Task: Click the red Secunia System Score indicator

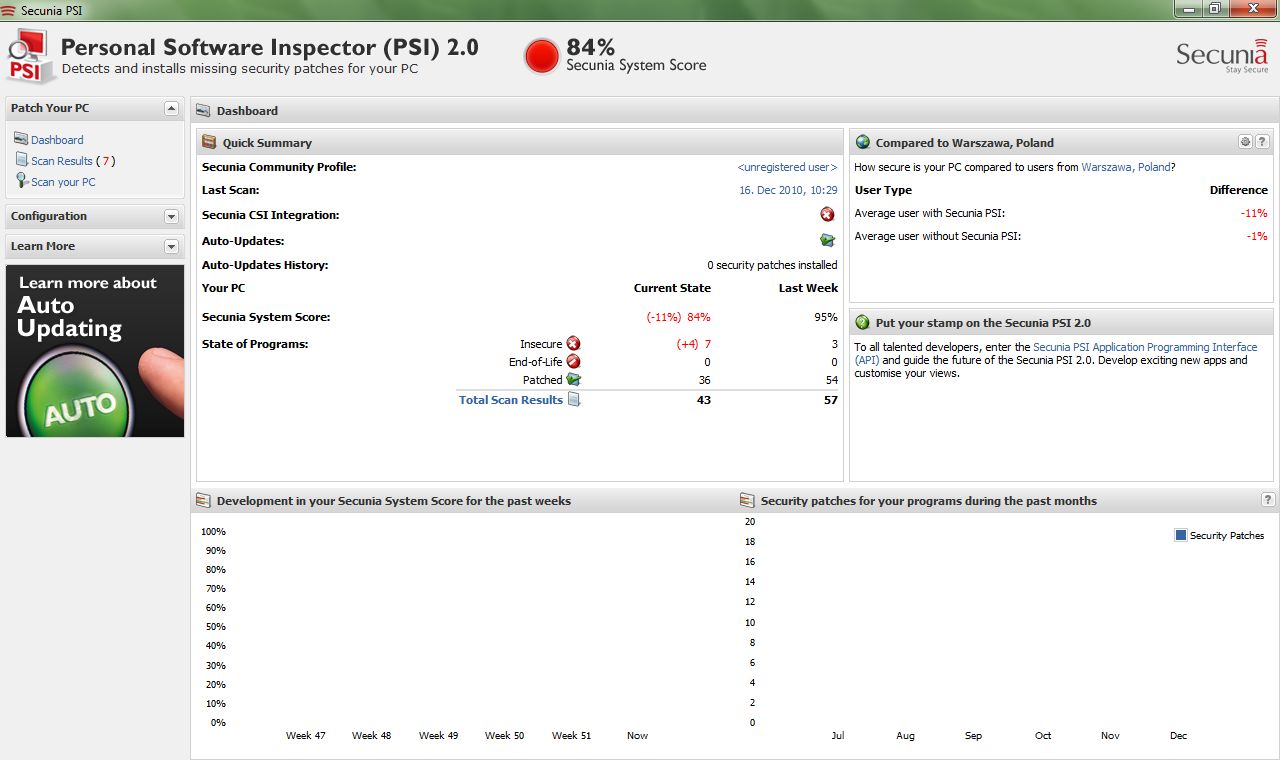Action: tap(542, 56)
